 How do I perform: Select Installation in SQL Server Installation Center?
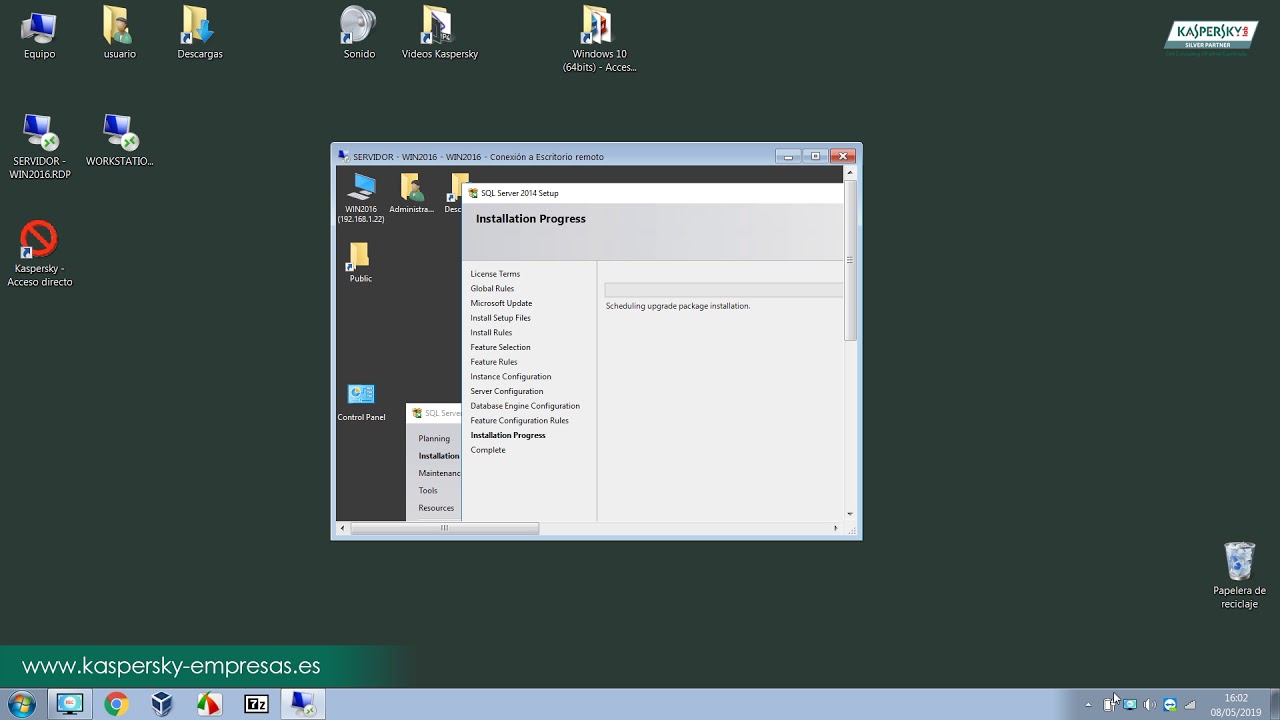439,456
